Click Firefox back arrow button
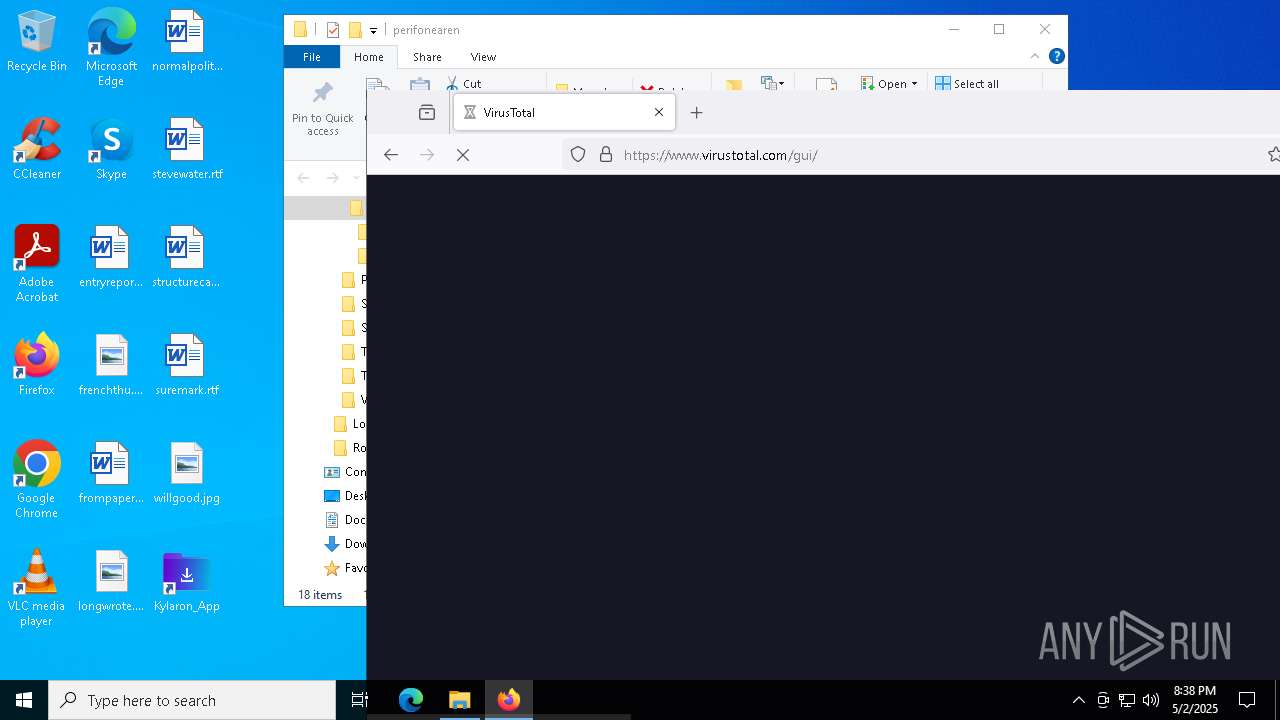 pyautogui.click(x=391, y=155)
